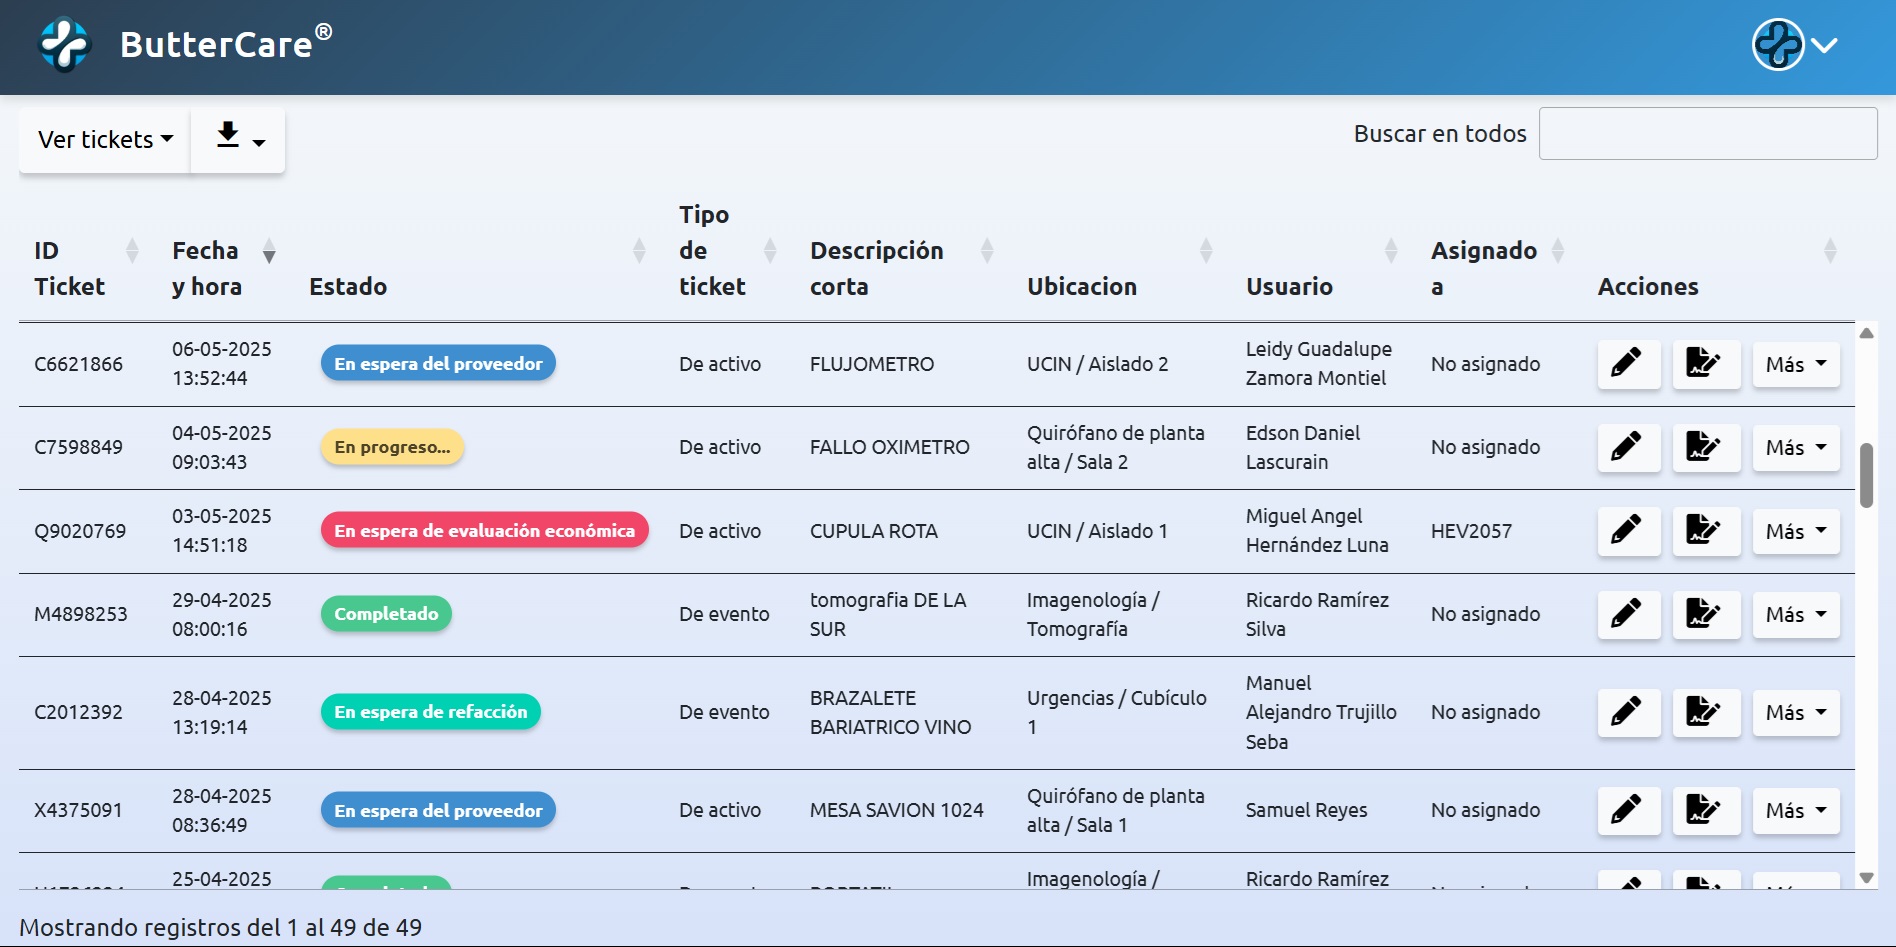Edit ticket X4375091 with pencil icon
Viewport: 1896px width, 947px height.
(1628, 810)
